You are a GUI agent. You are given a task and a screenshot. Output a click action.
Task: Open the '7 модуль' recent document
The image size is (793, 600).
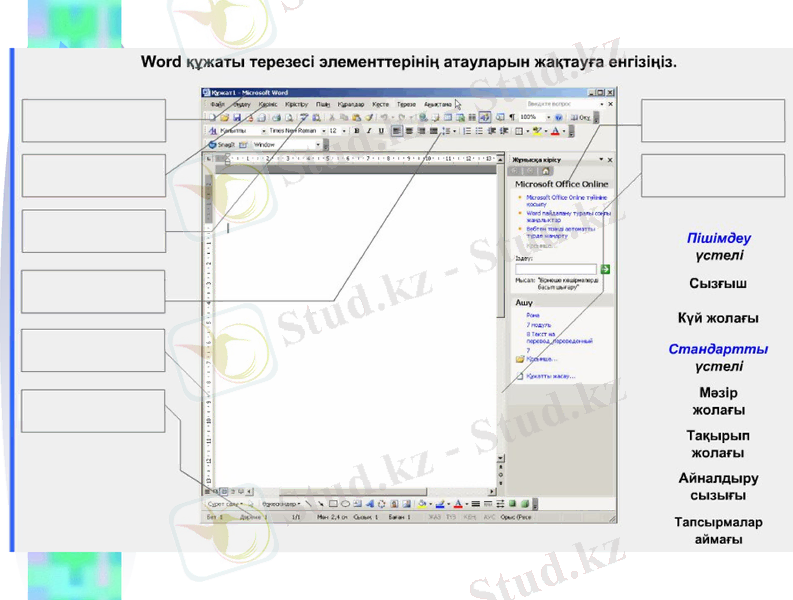(x=538, y=325)
